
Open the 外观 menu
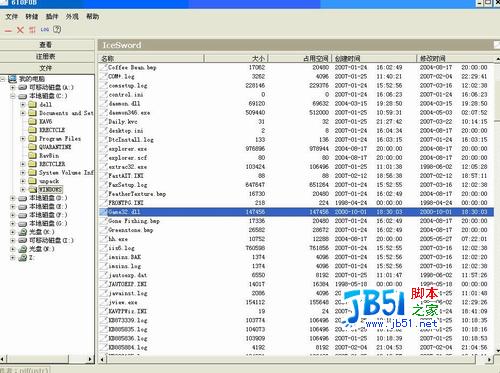coord(72,16)
